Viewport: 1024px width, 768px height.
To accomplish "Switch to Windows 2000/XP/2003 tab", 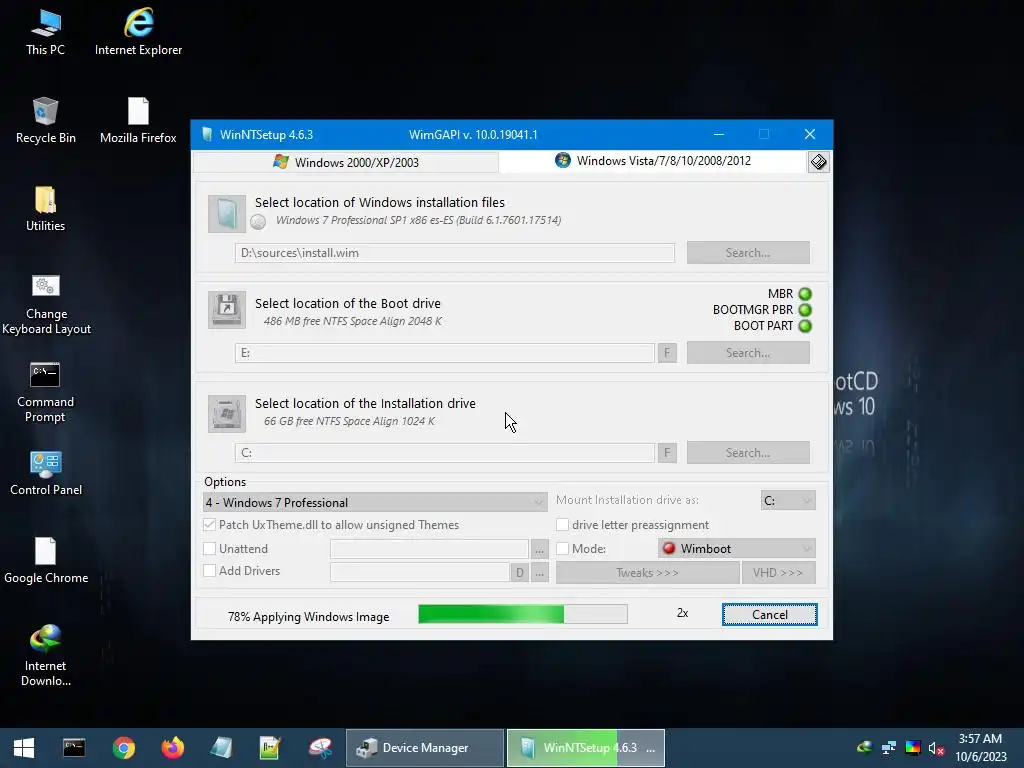I will click(x=346, y=162).
